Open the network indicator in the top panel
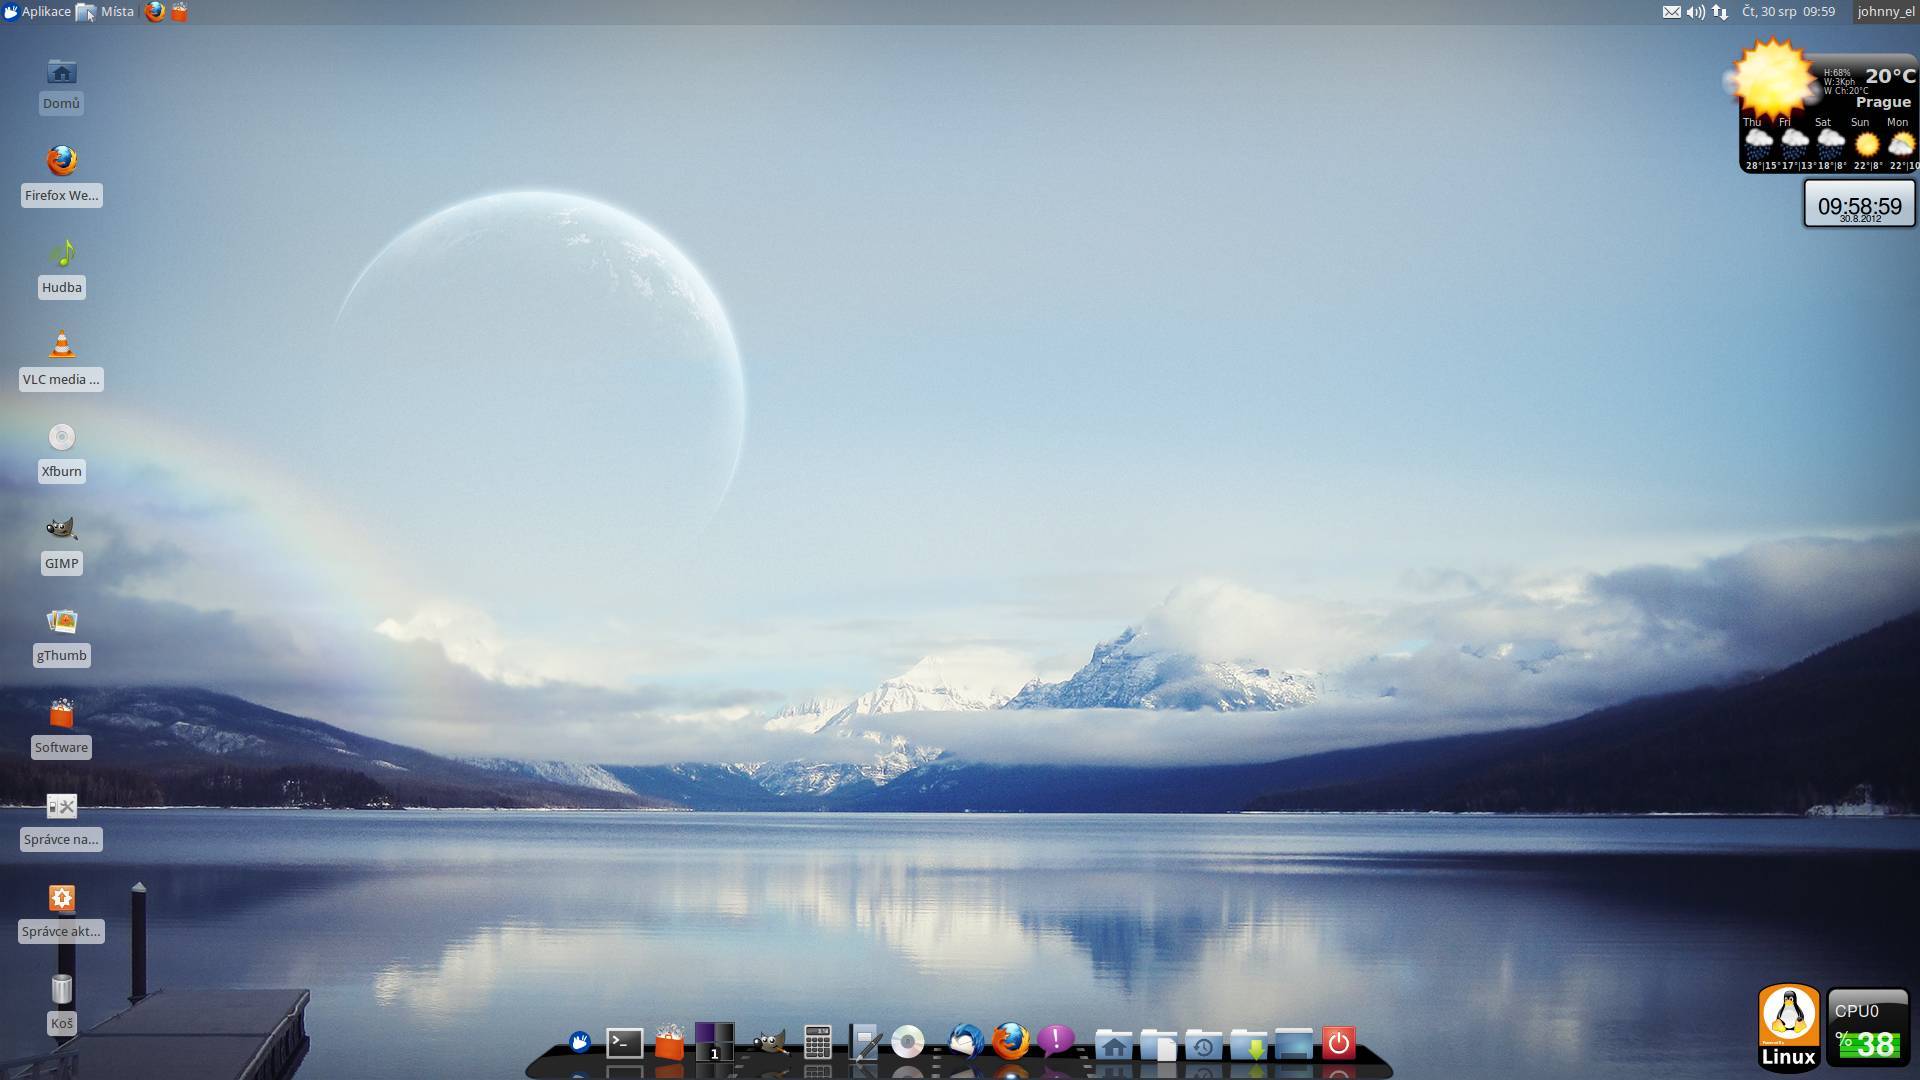 pyautogui.click(x=1720, y=12)
